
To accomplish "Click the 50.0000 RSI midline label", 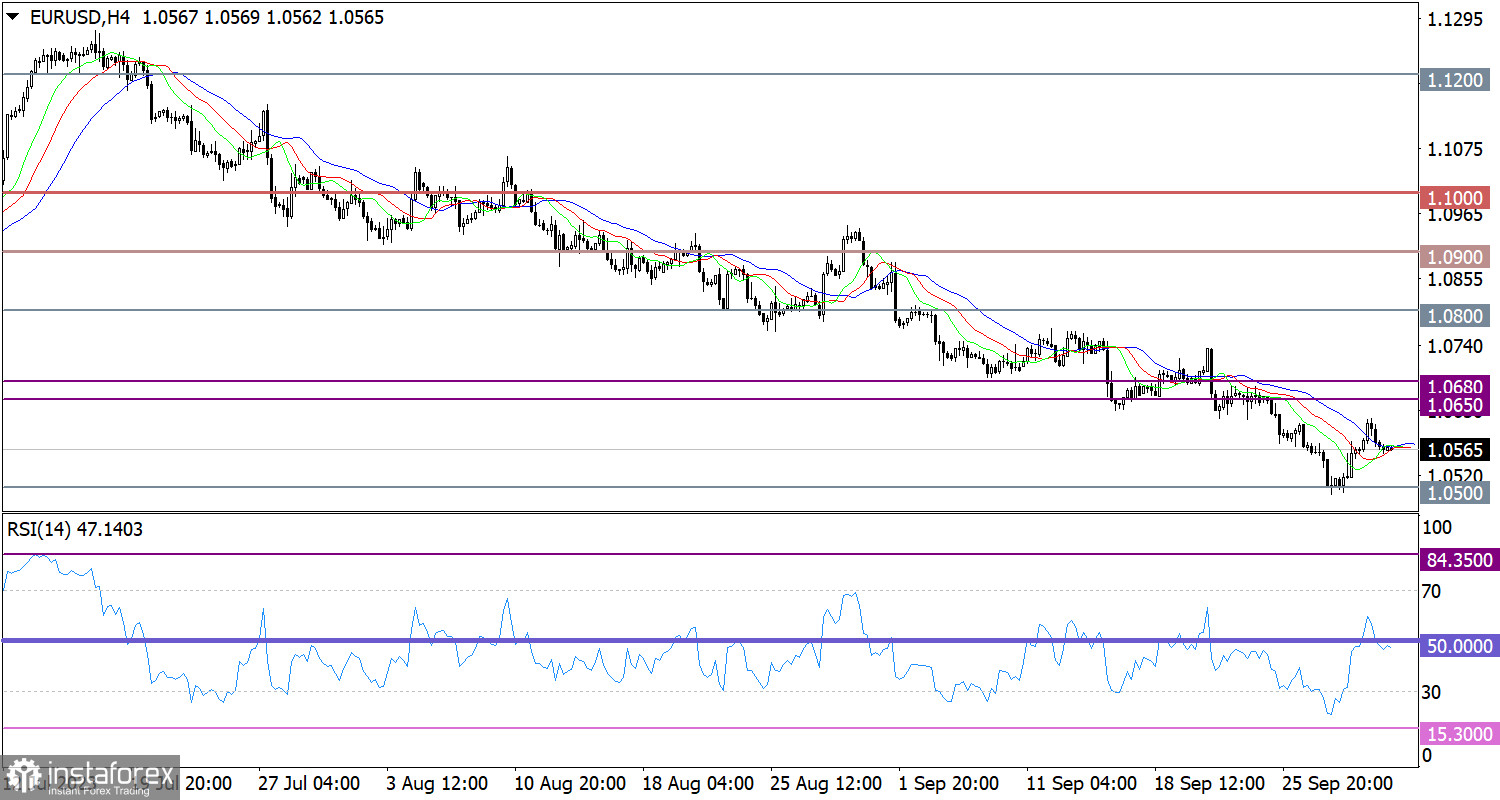I will coord(1458,647).
